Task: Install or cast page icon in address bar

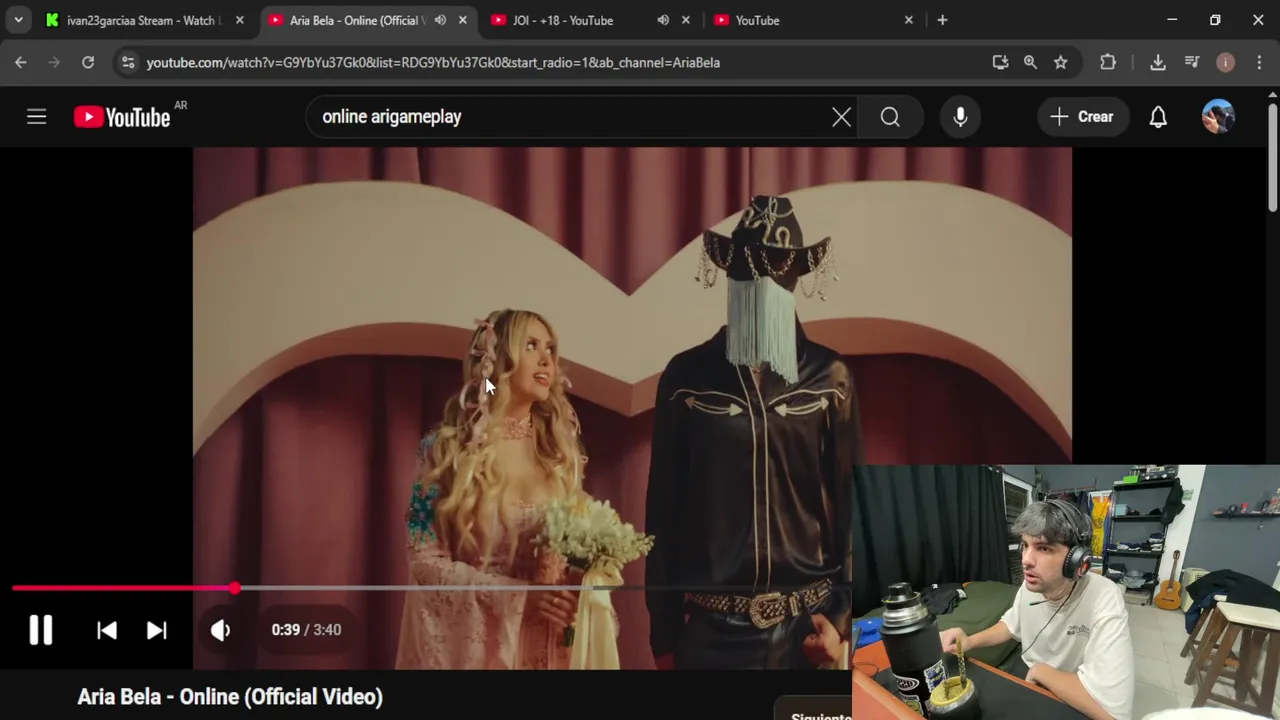Action: click(x=1000, y=62)
